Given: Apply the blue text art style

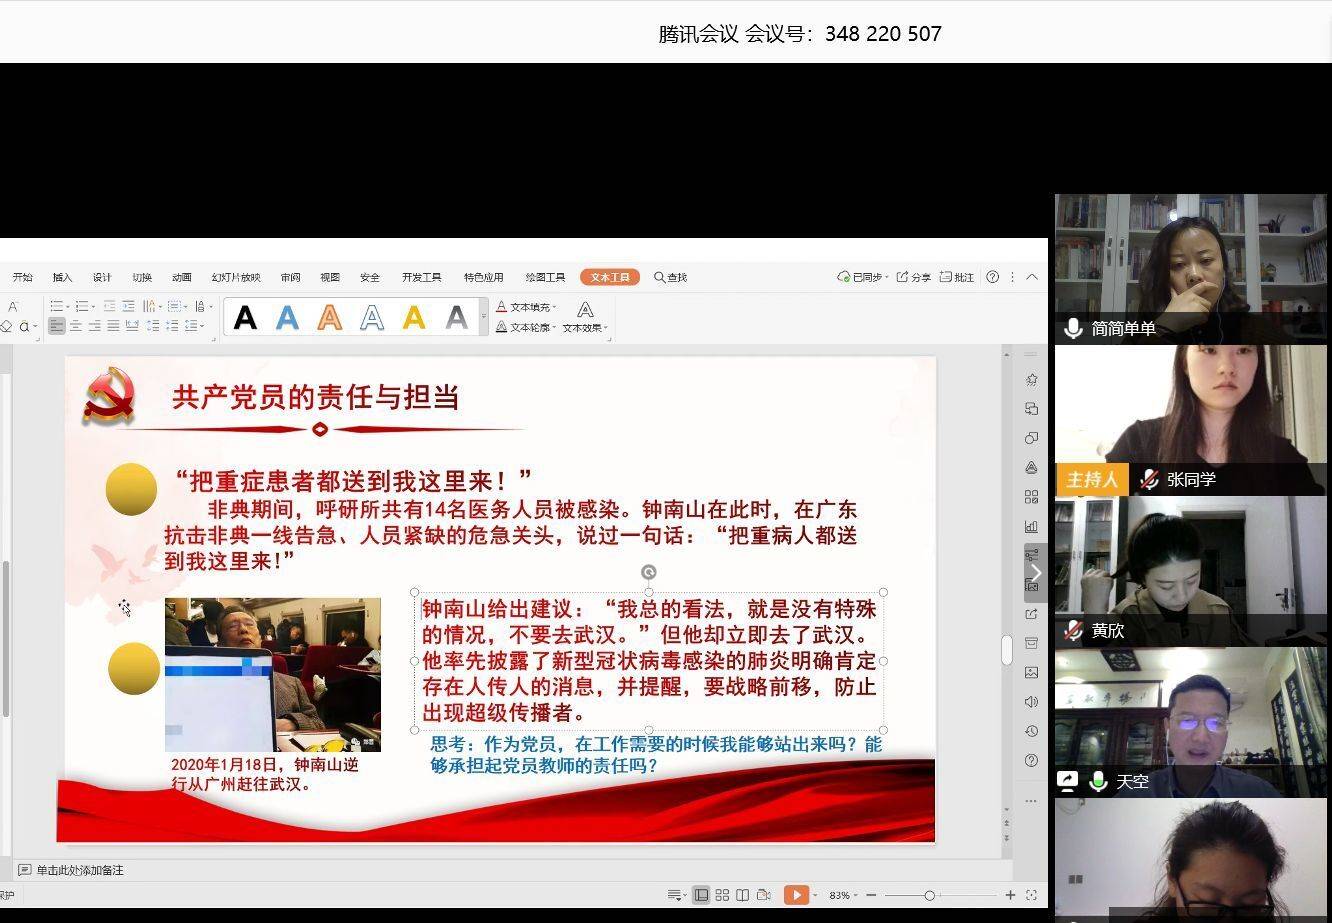Looking at the screenshot, I should (287, 318).
